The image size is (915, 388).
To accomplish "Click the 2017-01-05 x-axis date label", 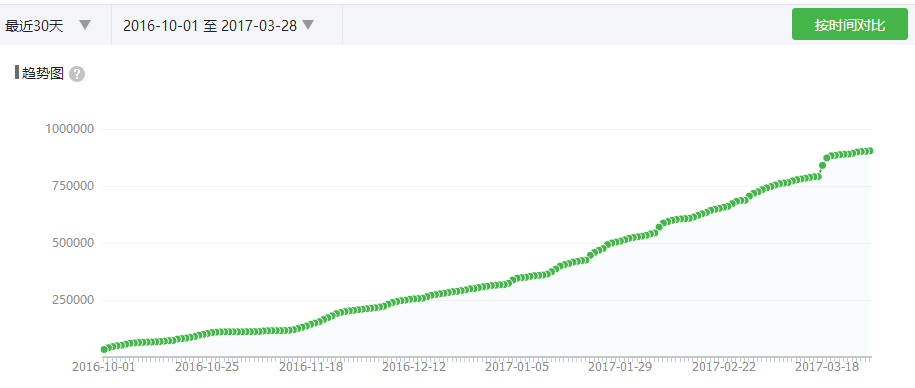I will pos(517,367).
